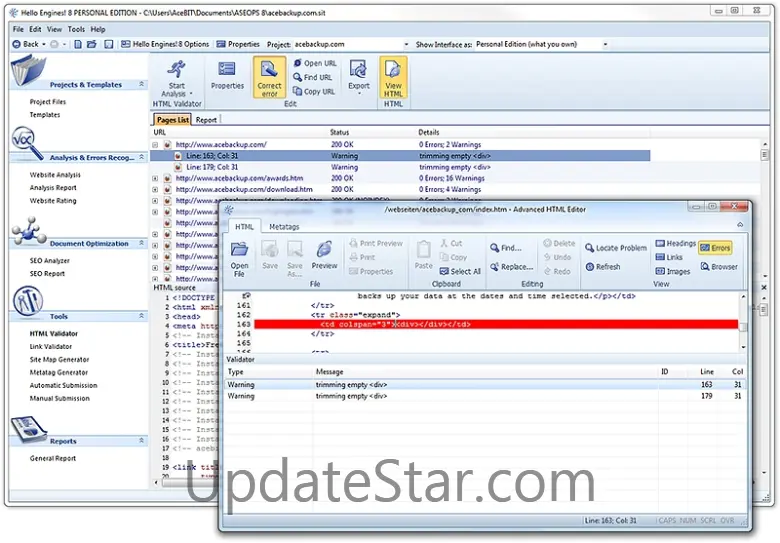The width and height of the screenshot is (780, 543).
Task: Click the Start Analysis running-man icon
Action: tap(176, 70)
